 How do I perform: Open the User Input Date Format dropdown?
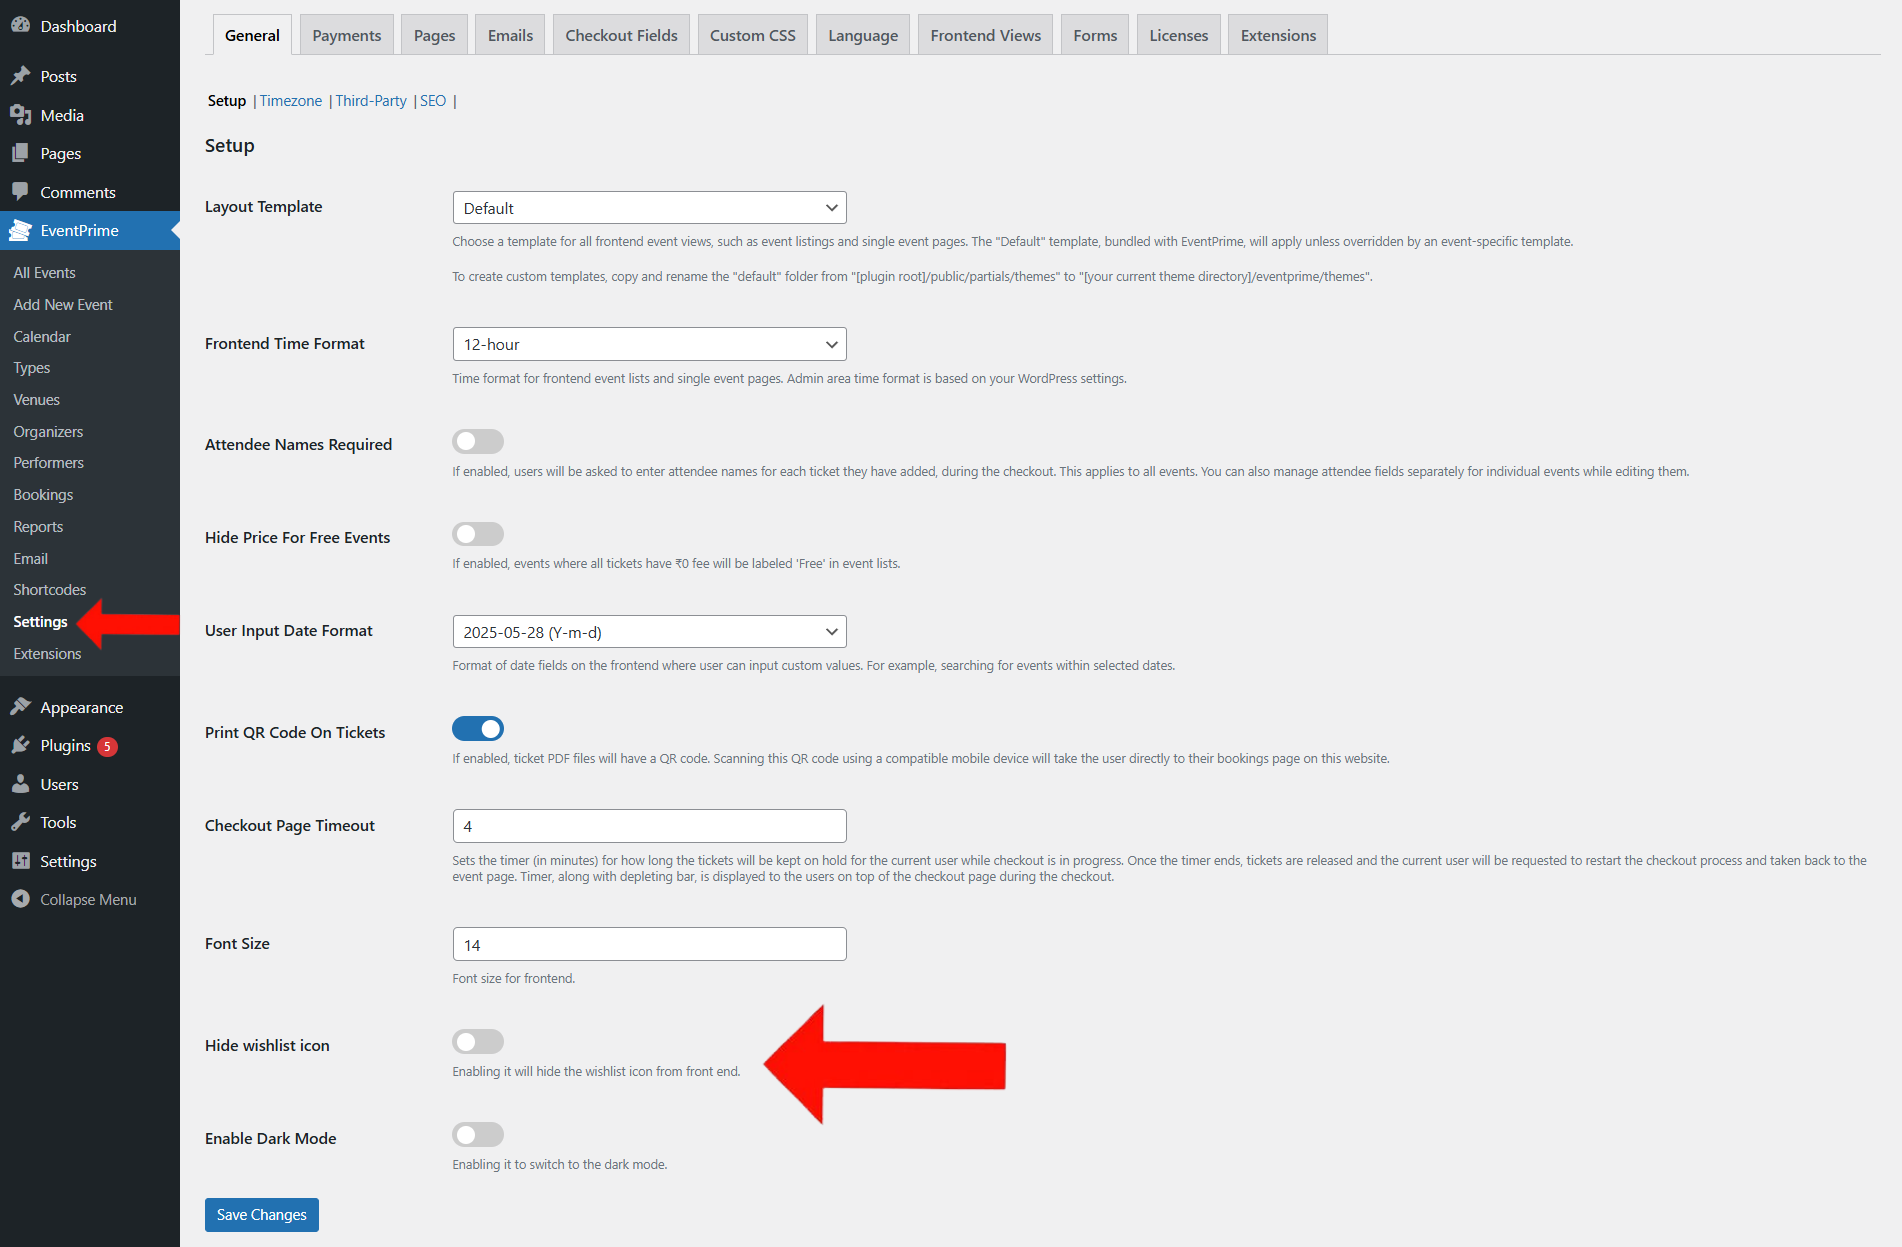coord(649,632)
